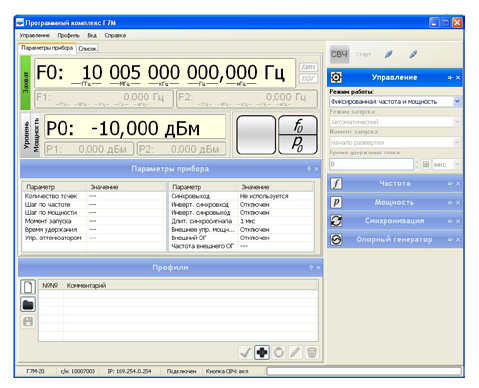
Task: Select the Синхровыход row
Action: coord(241,196)
